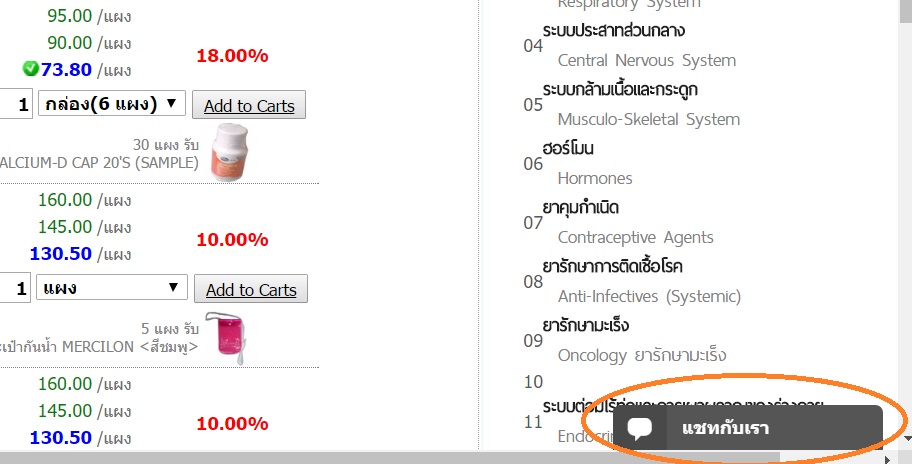Viewport: 912px width, 464px height.
Task: Open the pink Mercilon bag image
Action: 225,337
